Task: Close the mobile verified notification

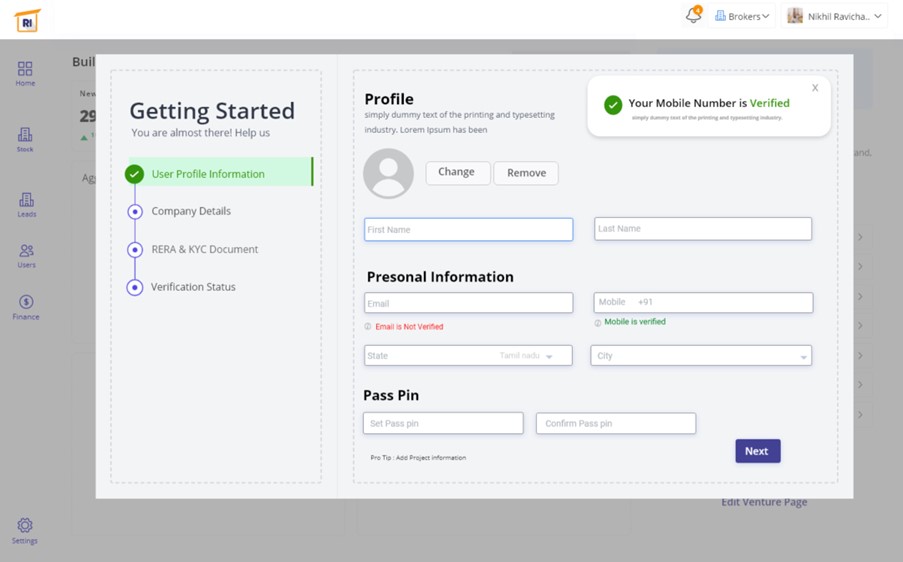Action: (x=815, y=88)
